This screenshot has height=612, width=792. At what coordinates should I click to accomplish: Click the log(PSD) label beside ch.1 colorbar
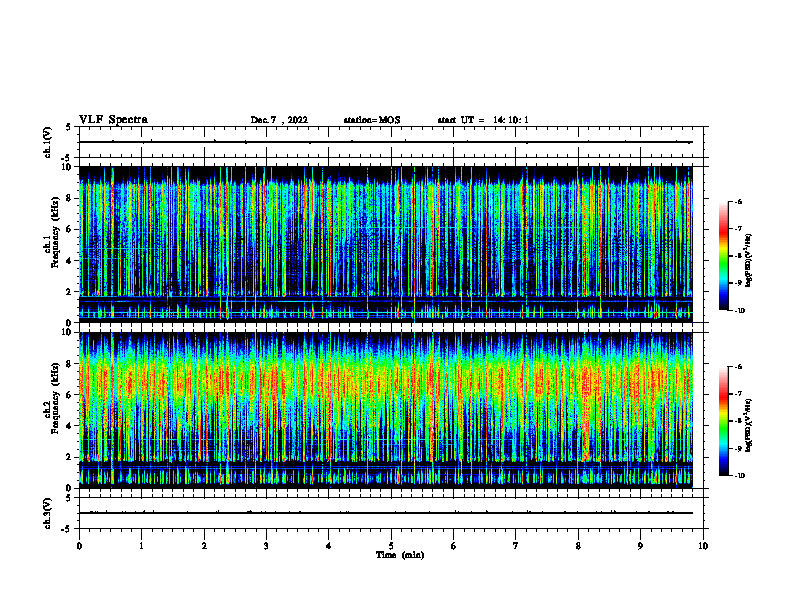click(749, 261)
